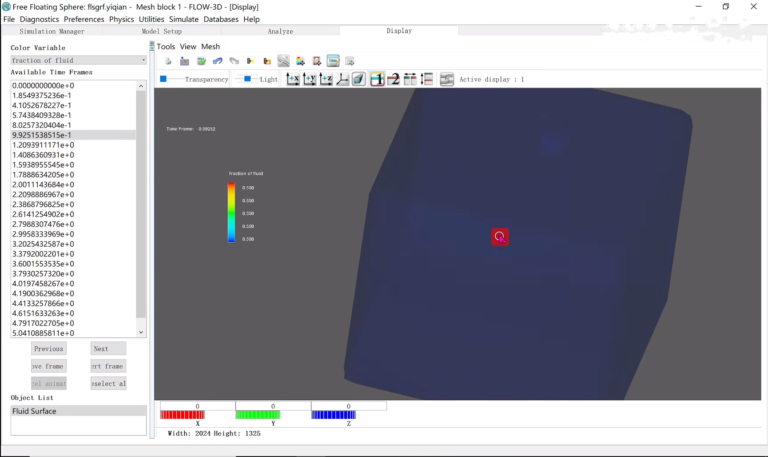Screen dimensions: 768x457
Task: Open the File menu
Action: pyautogui.click(x=9, y=19)
